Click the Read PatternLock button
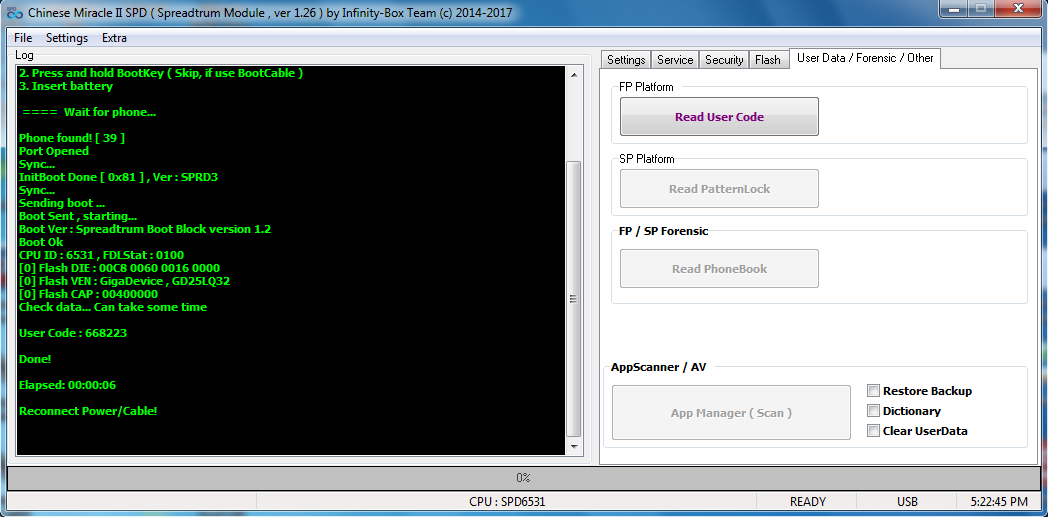Viewport: 1048px width, 517px height. 719,189
